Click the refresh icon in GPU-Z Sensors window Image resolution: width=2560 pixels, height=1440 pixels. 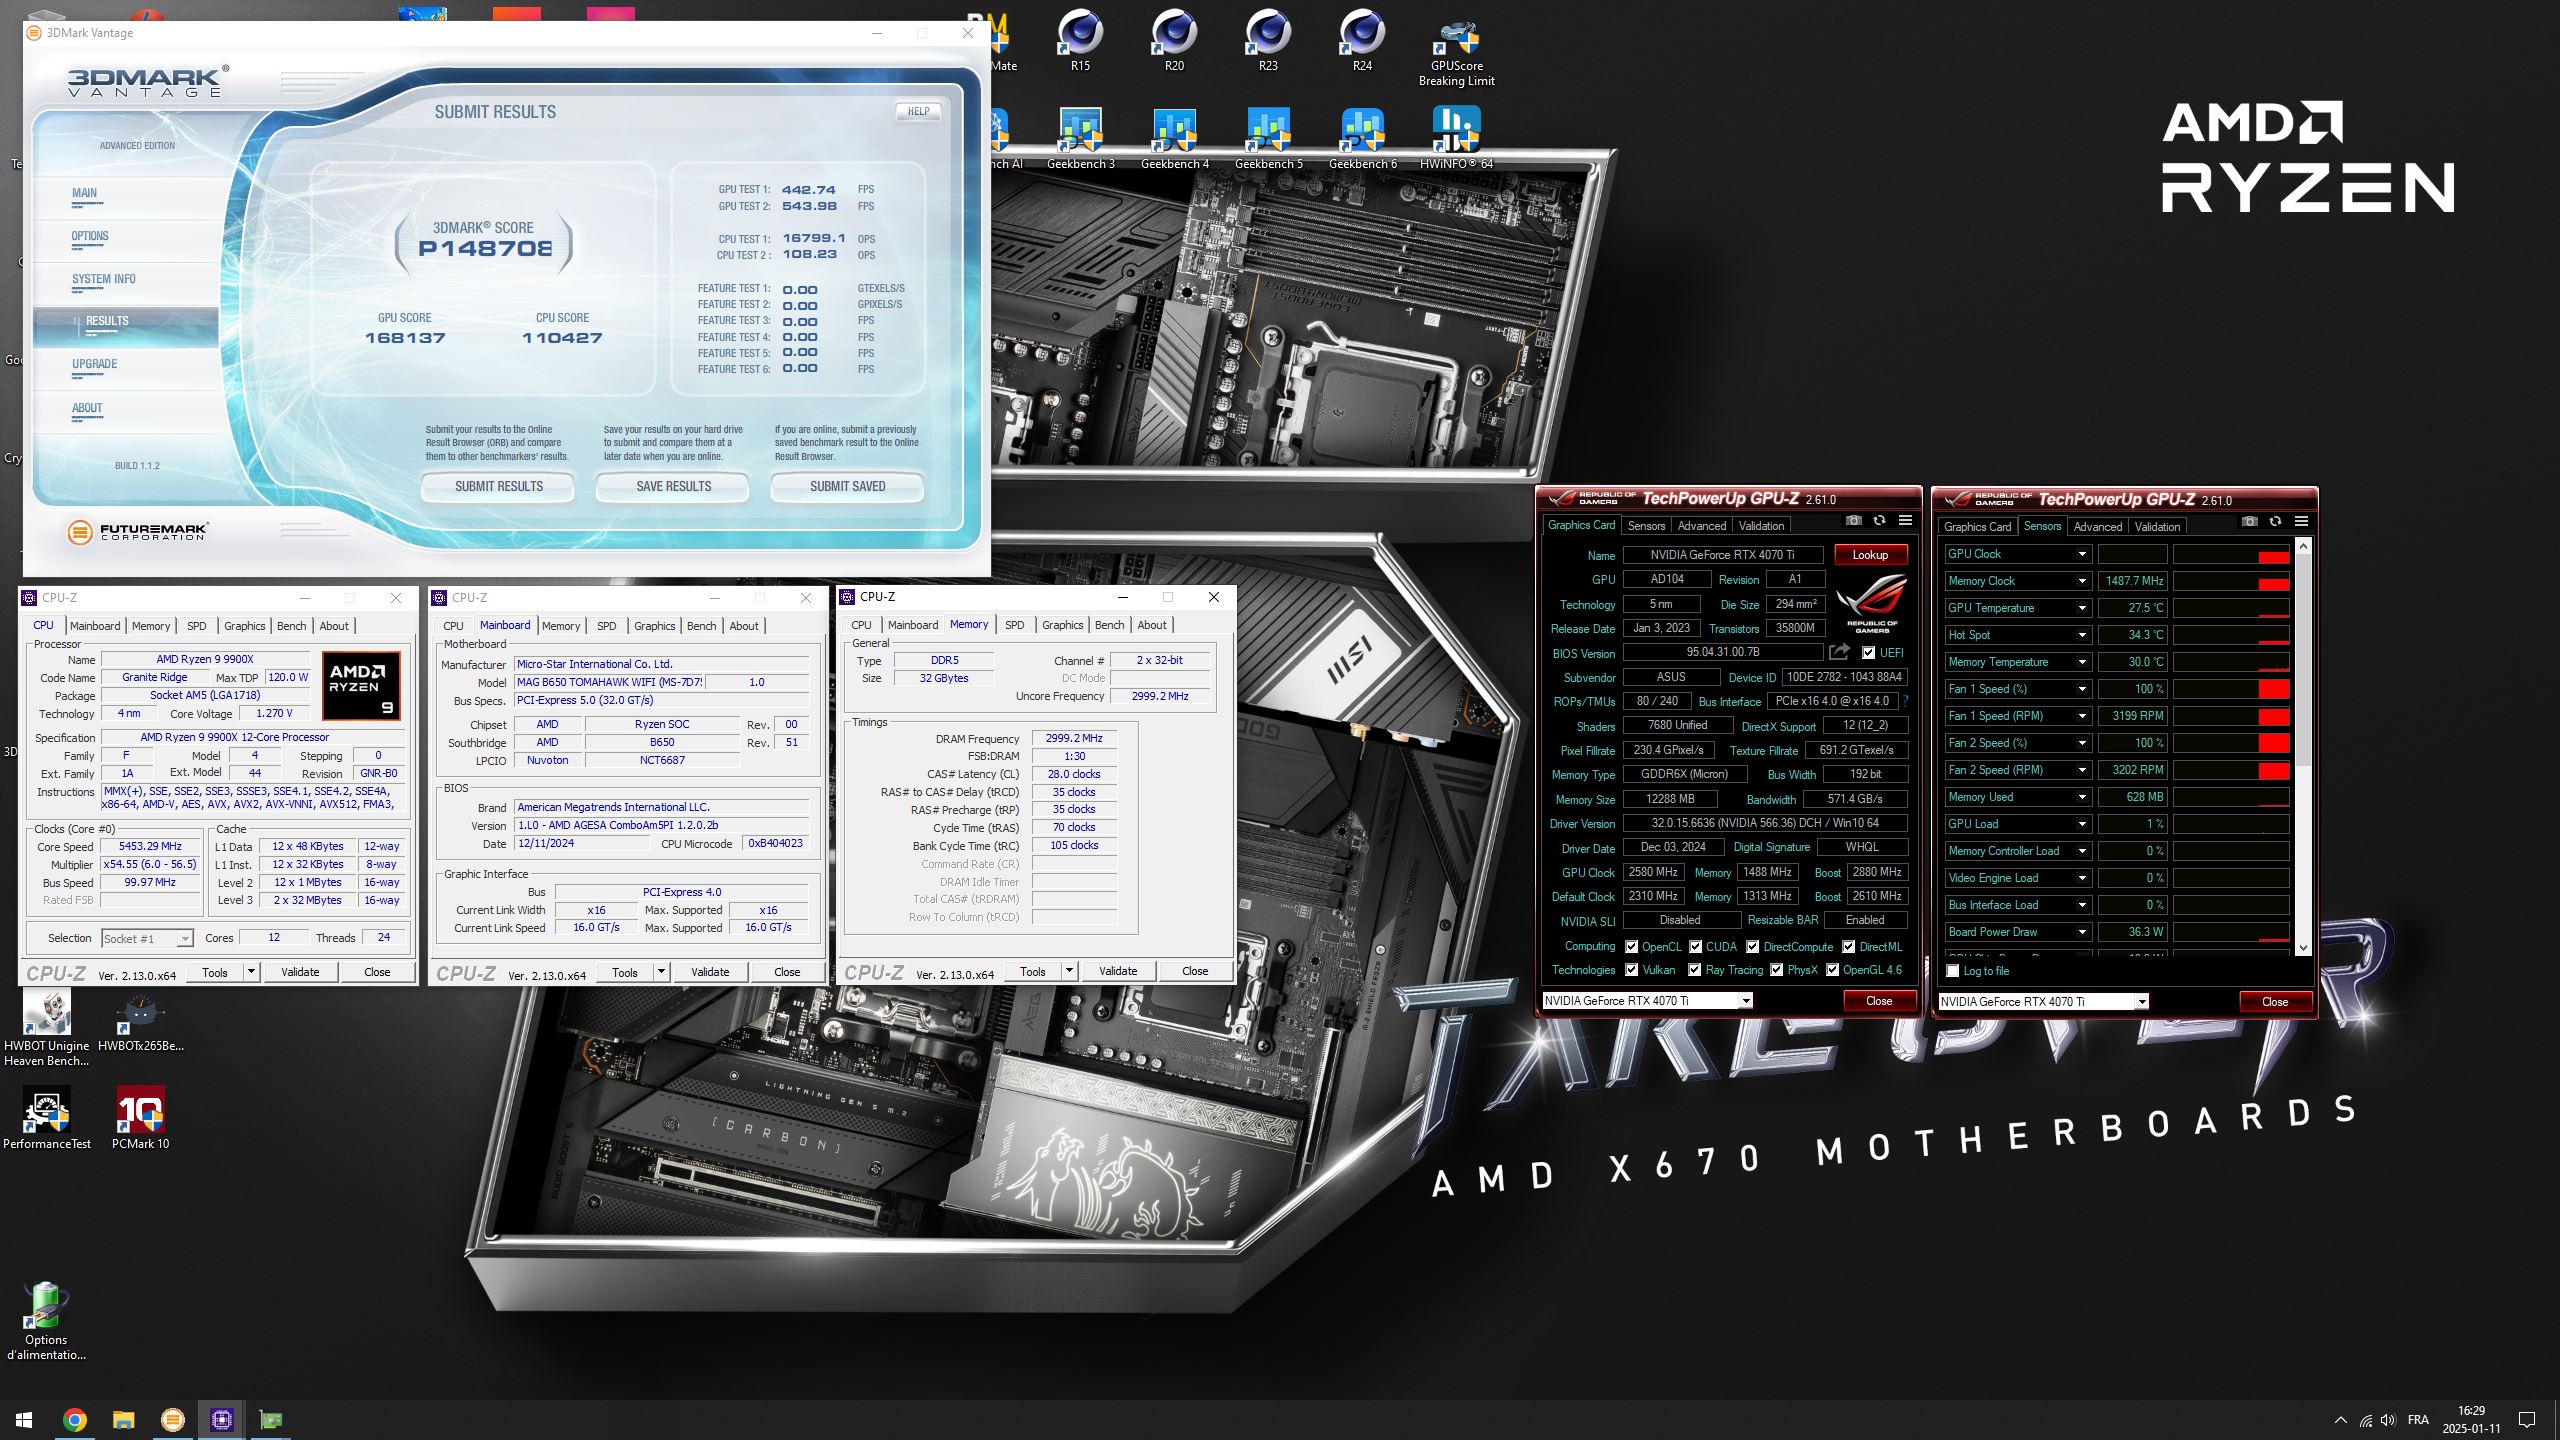click(x=2275, y=522)
